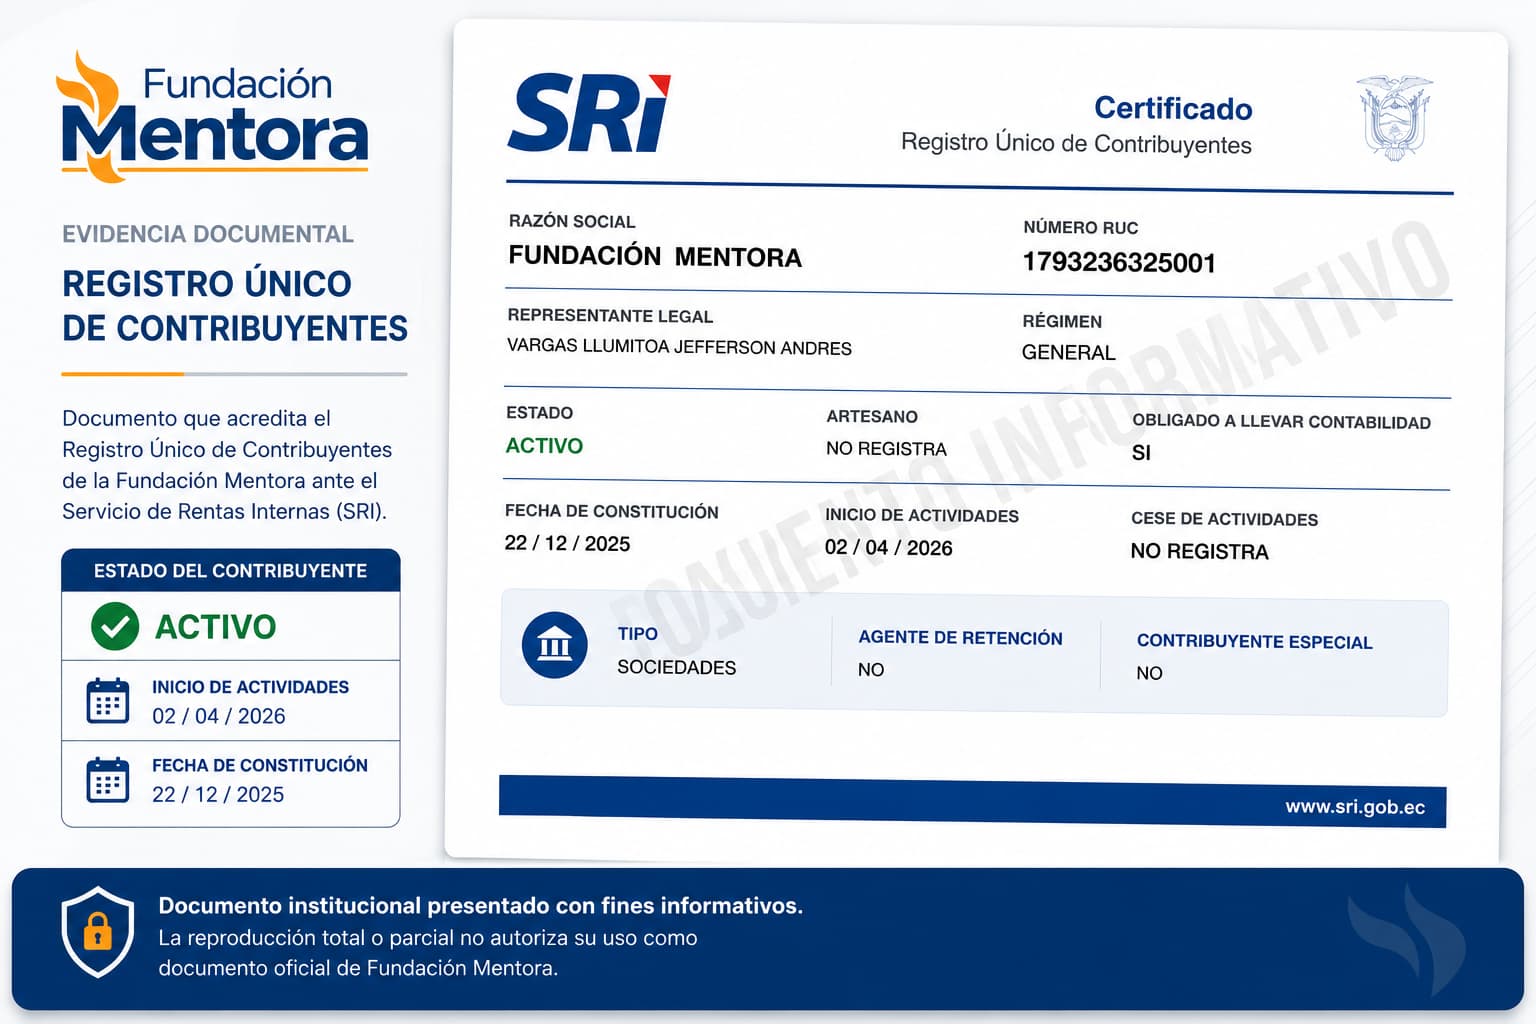1536x1024 pixels.
Task: Click the NO under CONTRIBUYENTE ESPECIAL
Action: click(x=1149, y=673)
